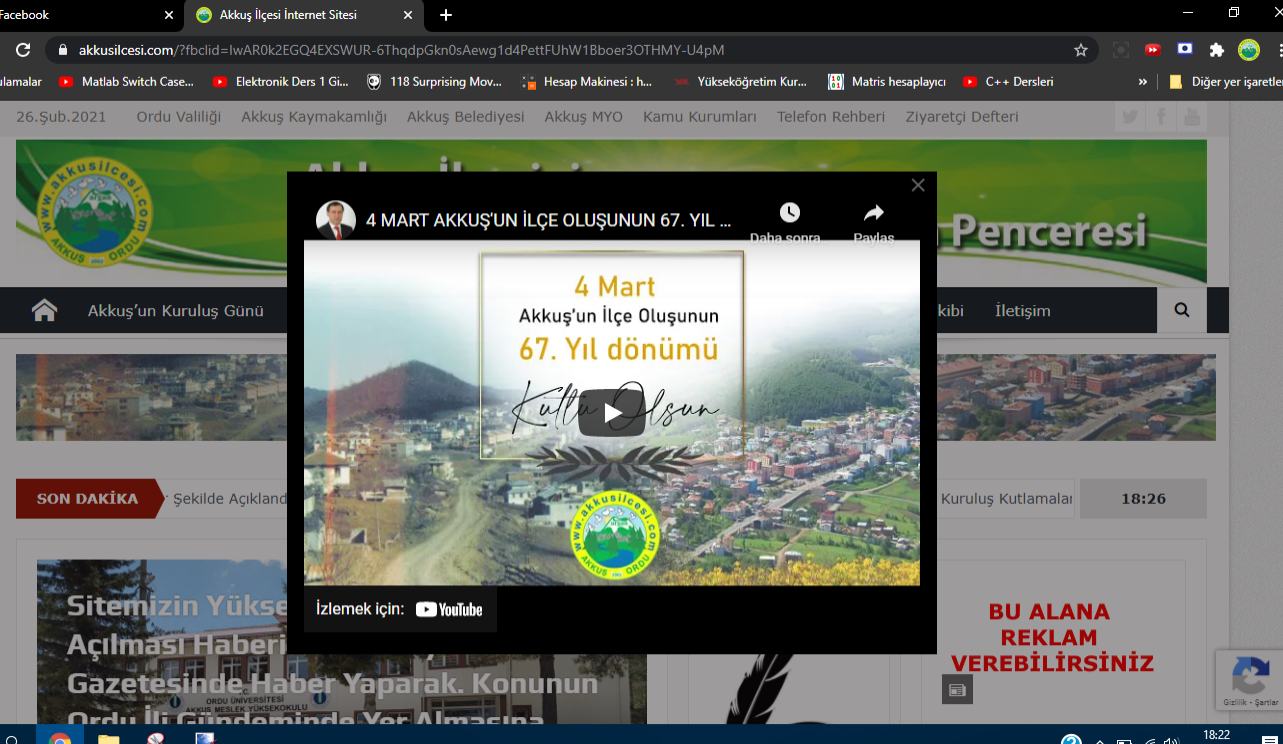Click the browser address bar URL
Screen dimensions: 1283x744
pos(400,50)
